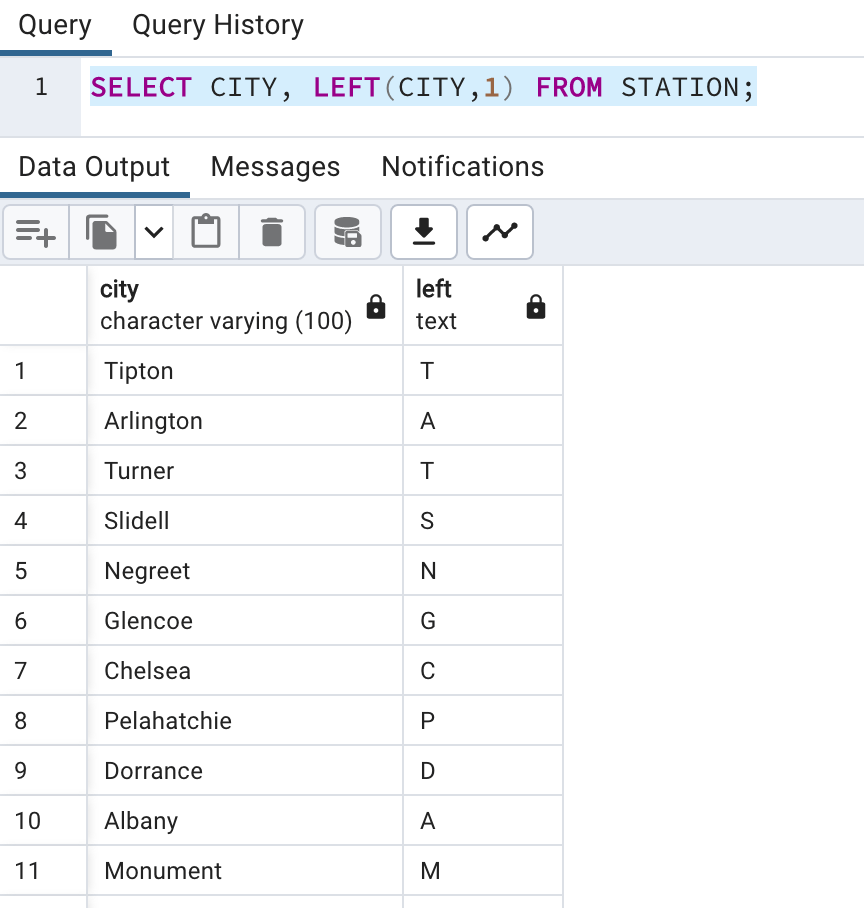Image resolution: width=864 pixels, height=908 pixels.
Task: View the Notifications tab
Action: [x=461, y=167]
